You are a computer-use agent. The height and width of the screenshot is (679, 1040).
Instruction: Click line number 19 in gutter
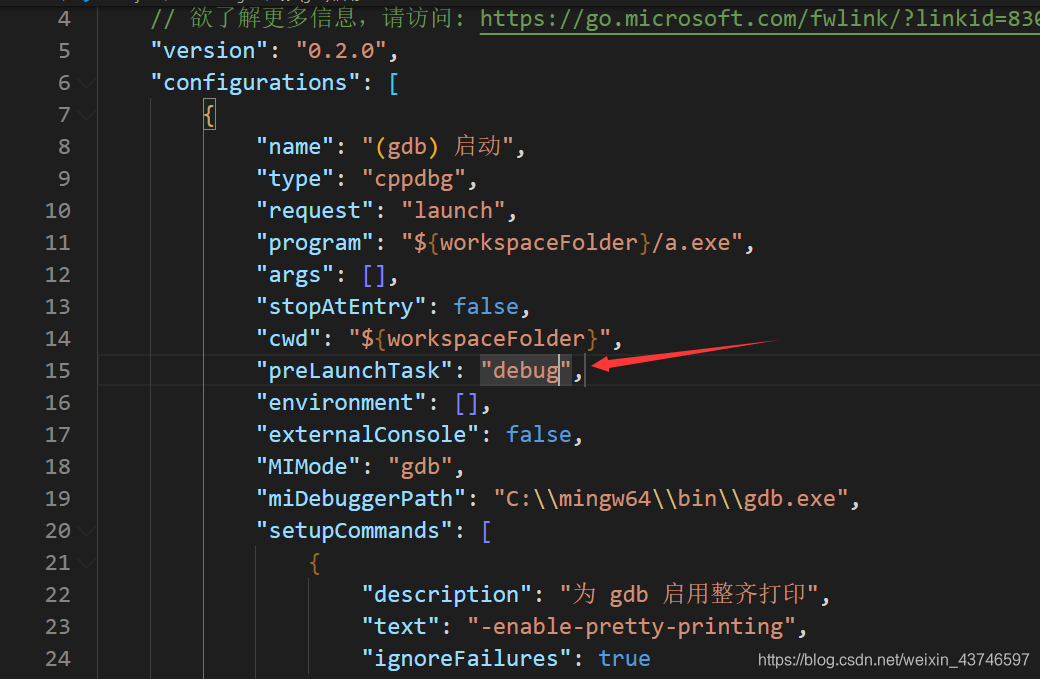tap(58, 499)
